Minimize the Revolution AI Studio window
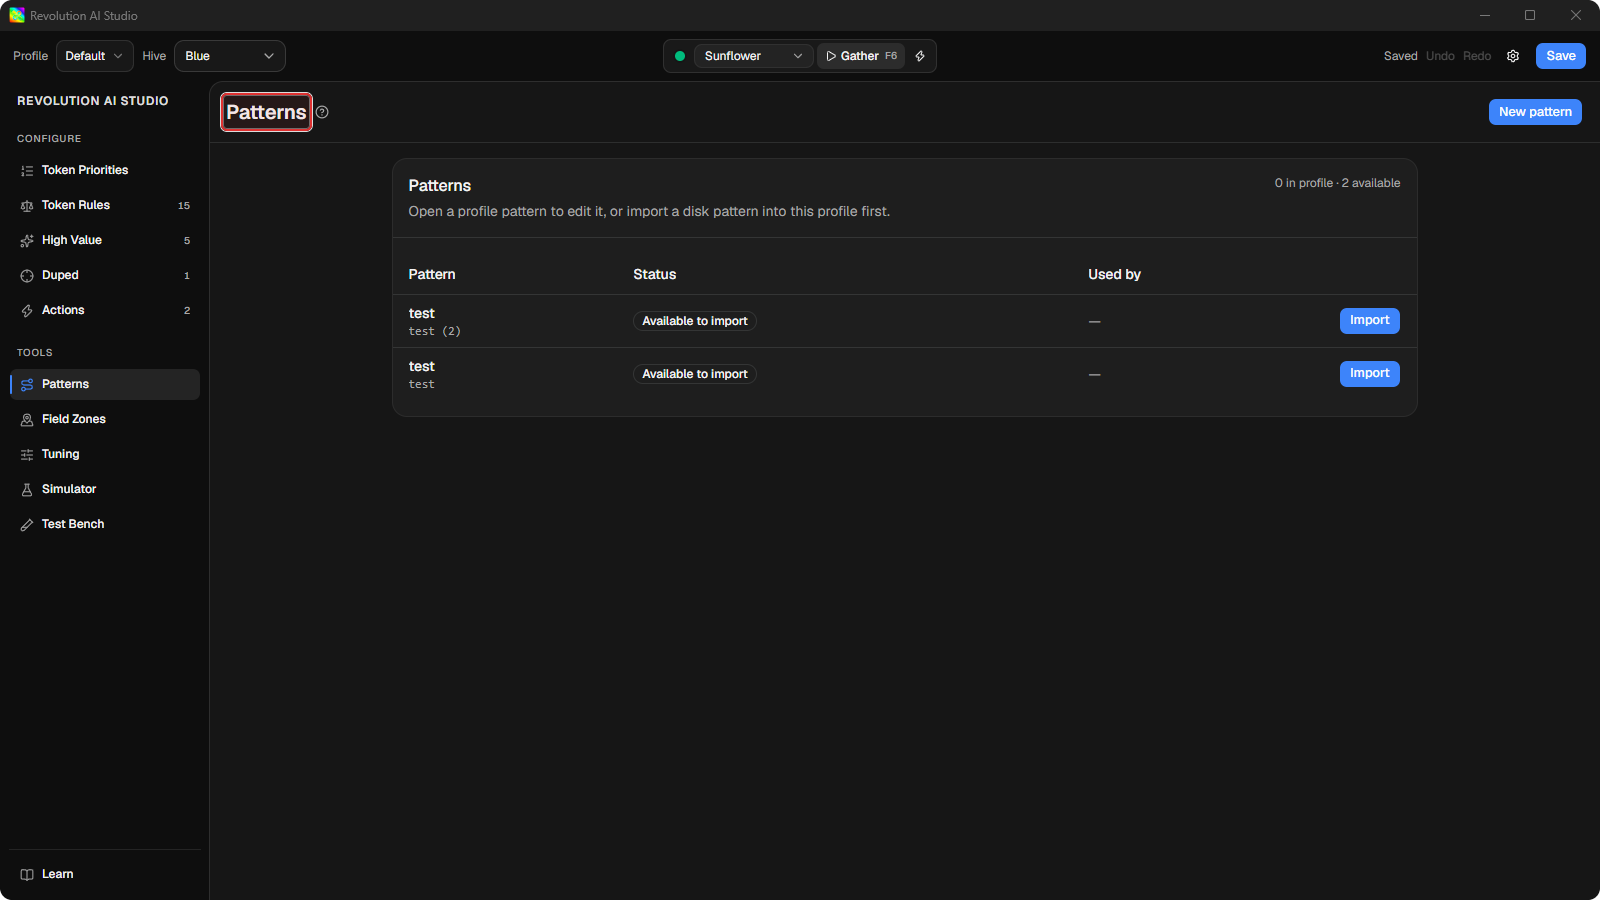Image resolution: width=1600 pixels, height=900 pixels. coord(1485,15)
